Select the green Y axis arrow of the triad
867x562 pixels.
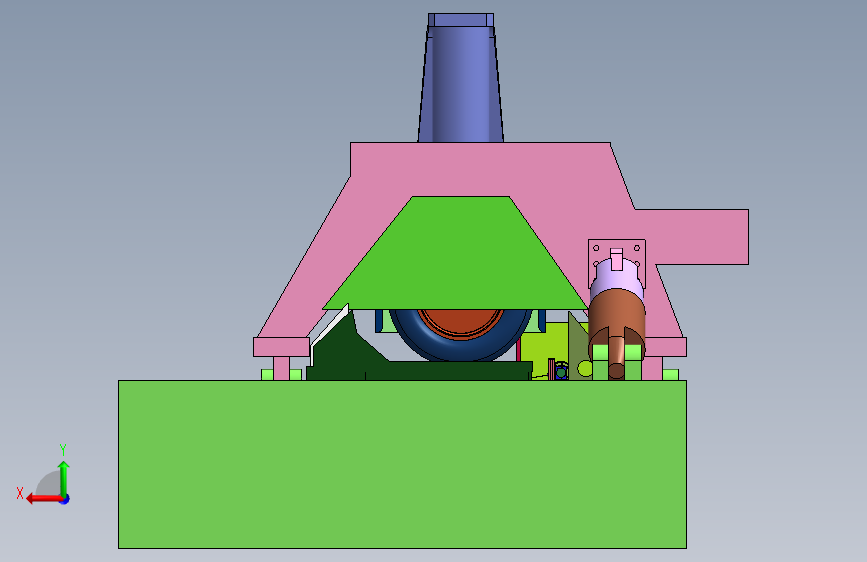click(x=64, y=478)
